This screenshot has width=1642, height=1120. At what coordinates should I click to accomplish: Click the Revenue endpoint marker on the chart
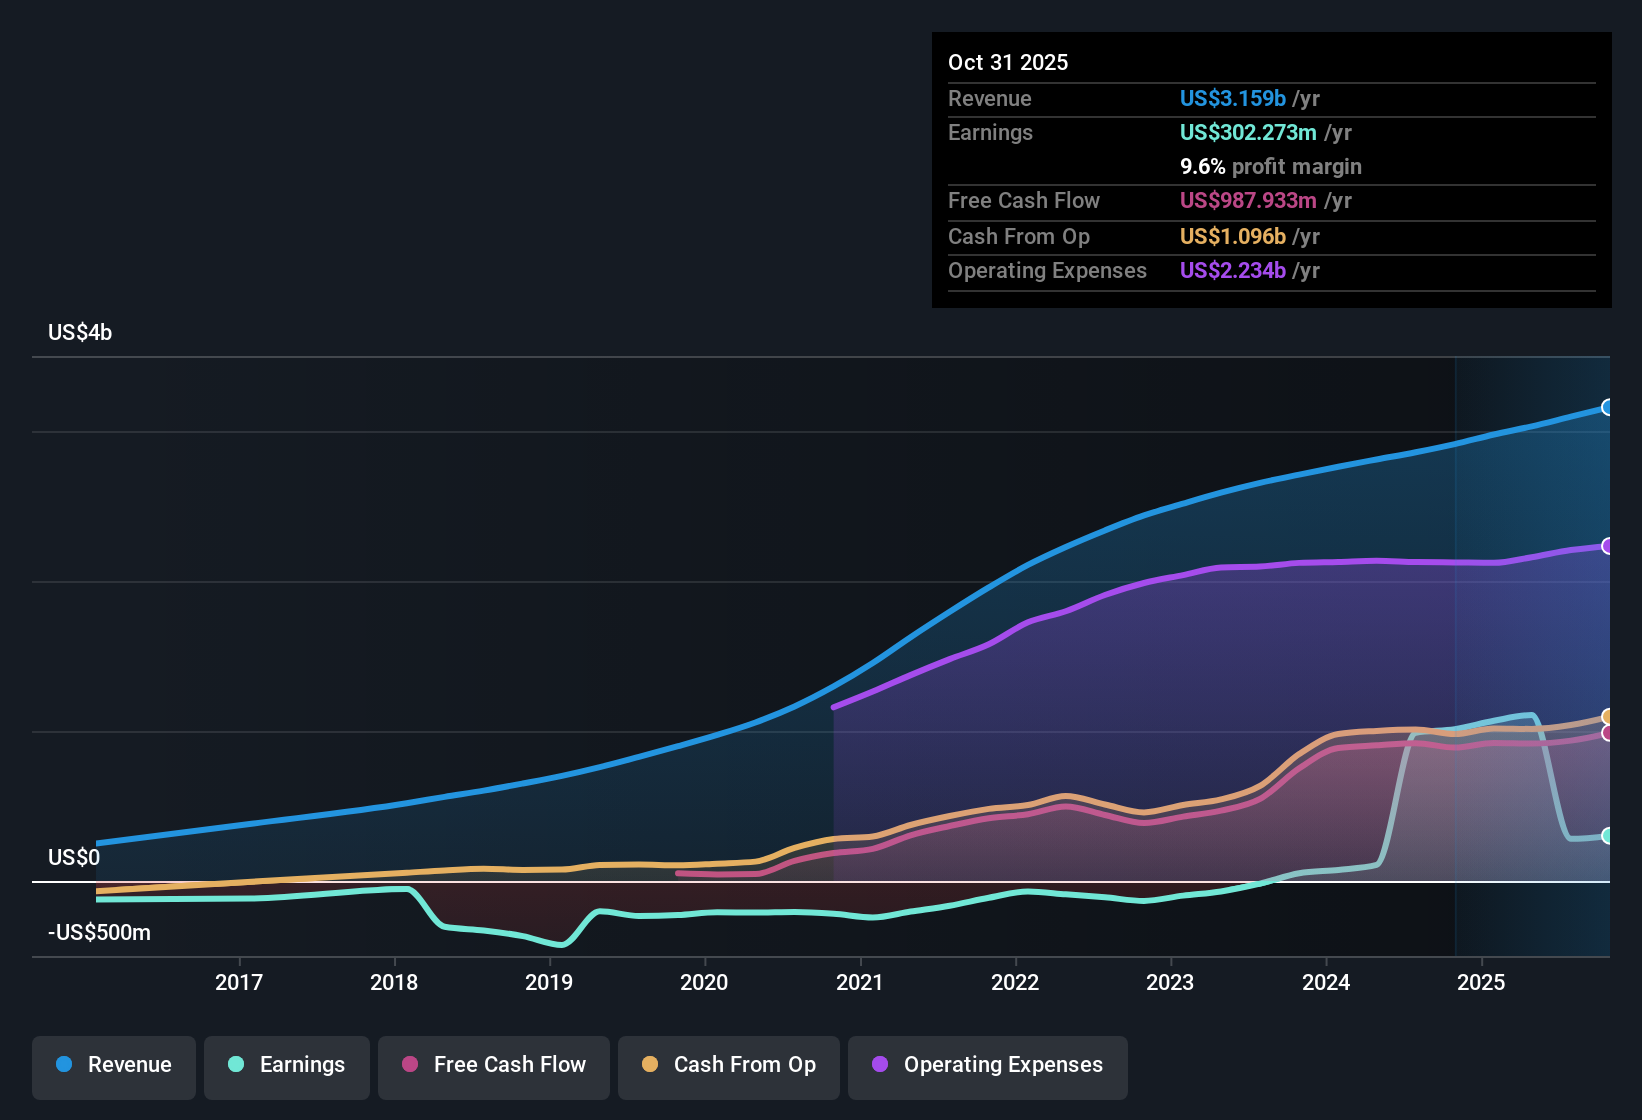click(x=1607, y=408)
